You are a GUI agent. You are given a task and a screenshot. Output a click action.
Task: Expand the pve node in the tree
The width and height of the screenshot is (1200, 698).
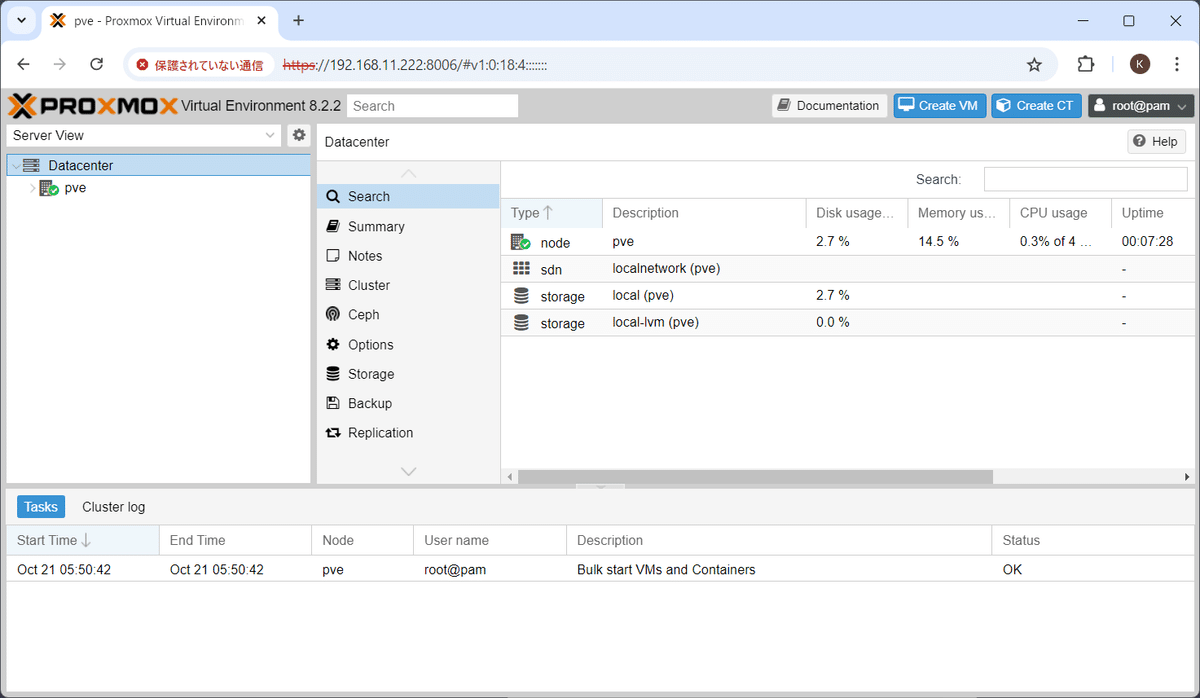coord(32,188)
